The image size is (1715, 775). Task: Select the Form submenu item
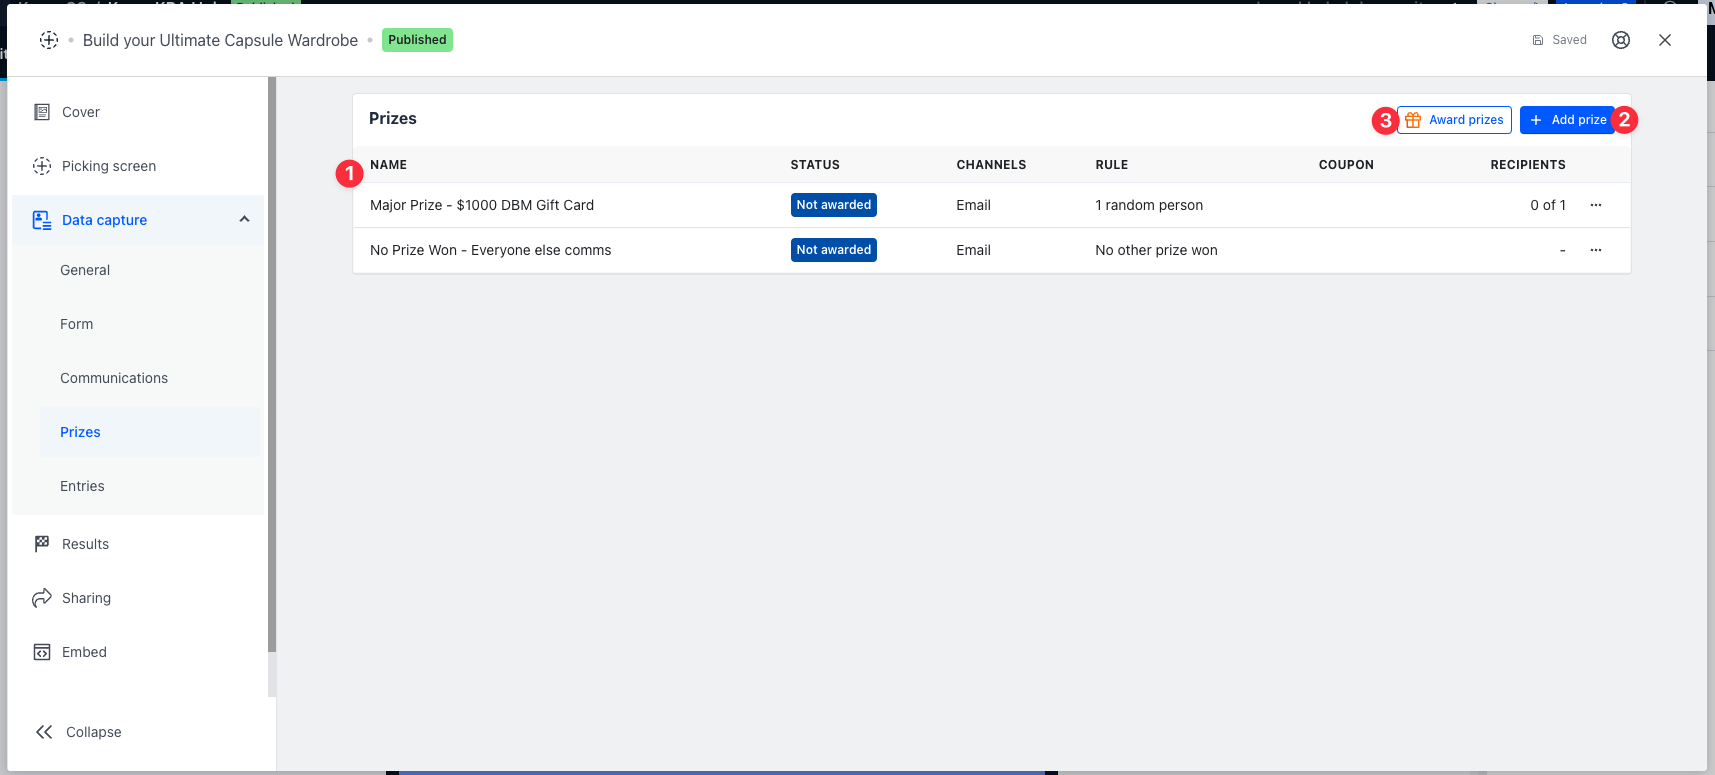[x=77, y=324]
